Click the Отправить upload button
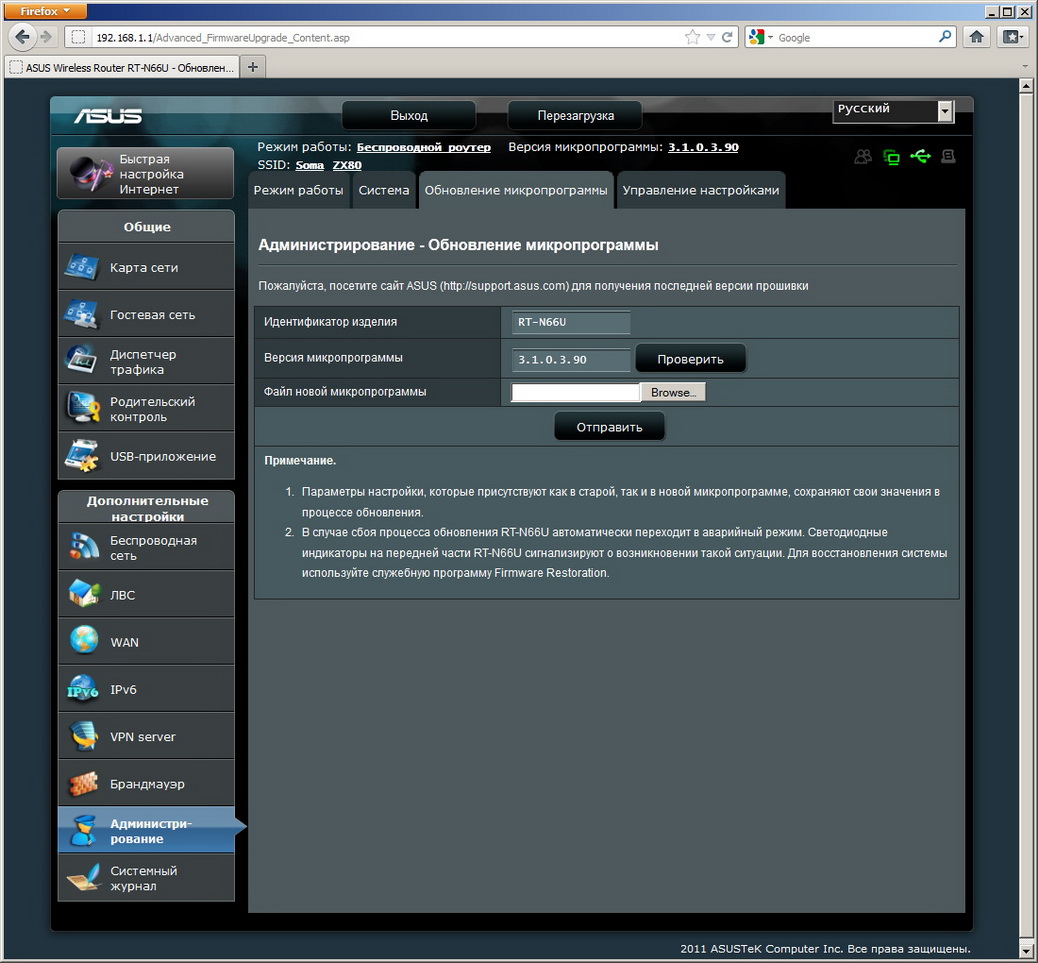 (609, 427)
